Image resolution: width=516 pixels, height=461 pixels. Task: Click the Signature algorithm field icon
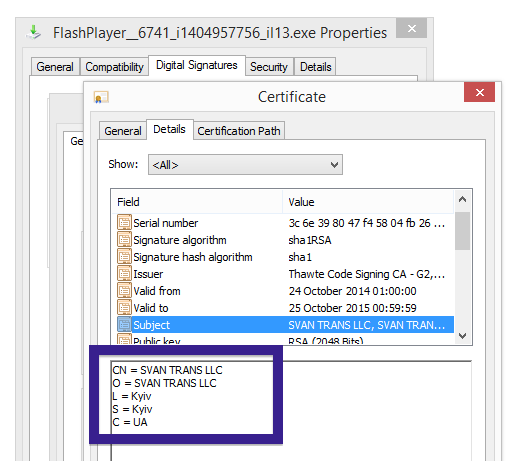pos(124,240)
